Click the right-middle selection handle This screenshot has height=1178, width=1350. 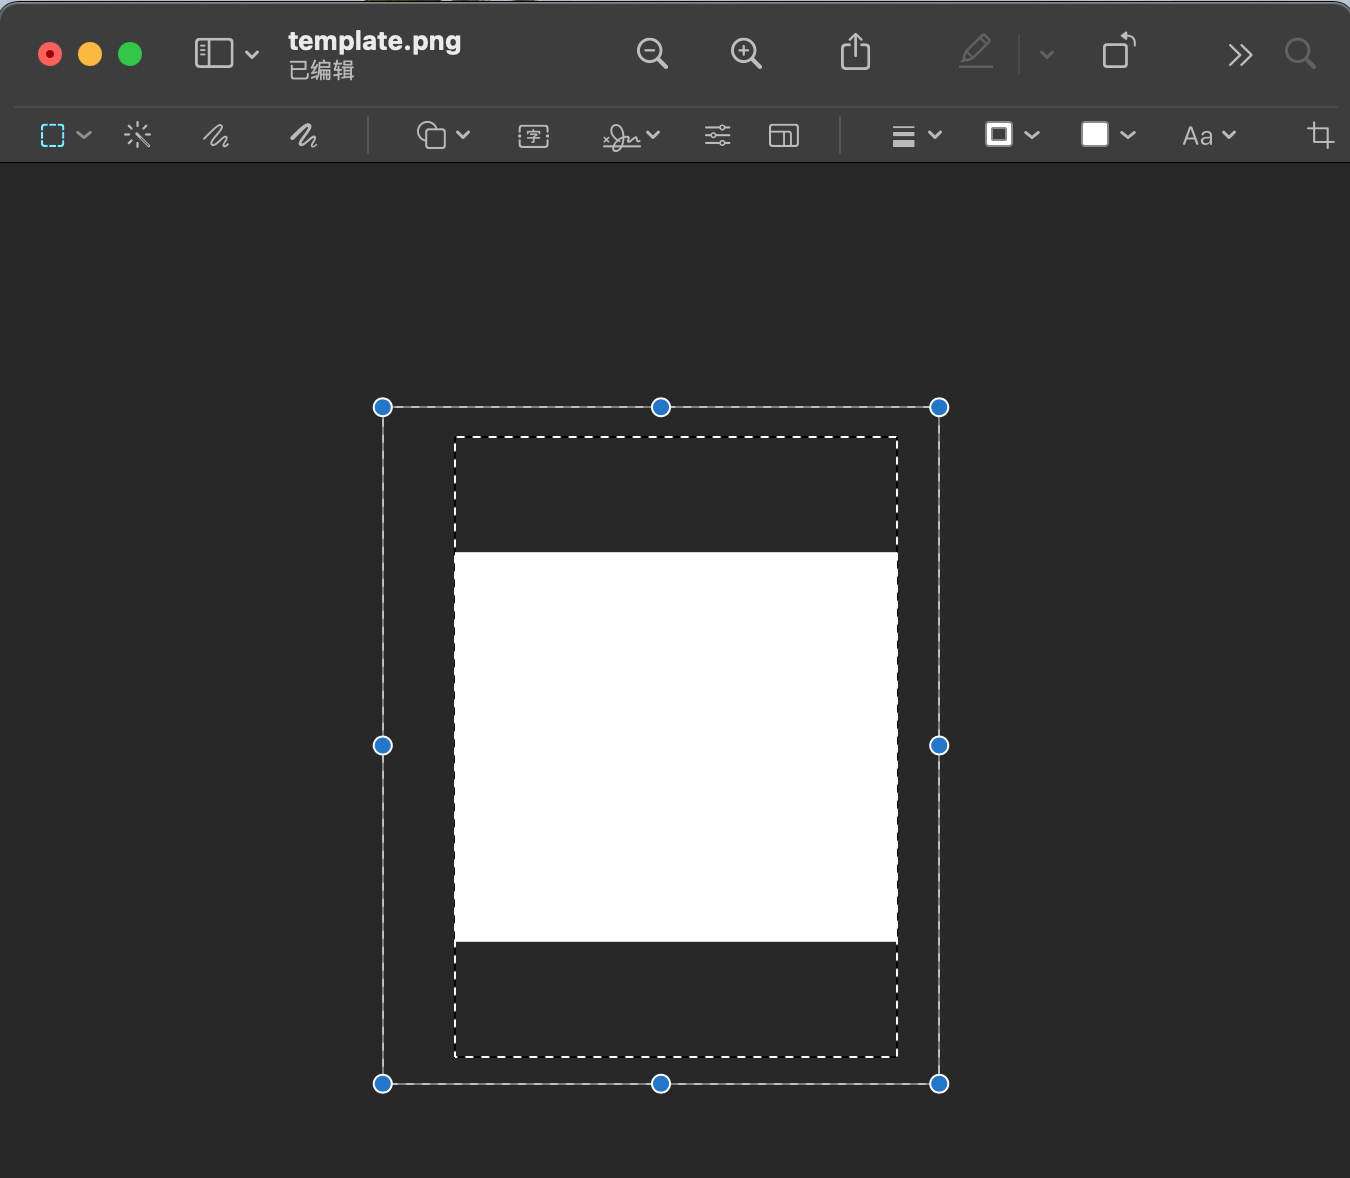[939, 745]
